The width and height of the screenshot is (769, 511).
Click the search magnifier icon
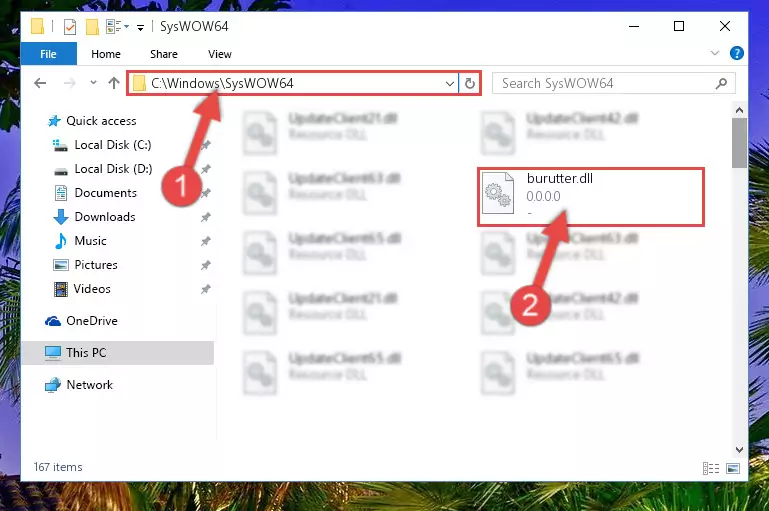pos(721,84)
